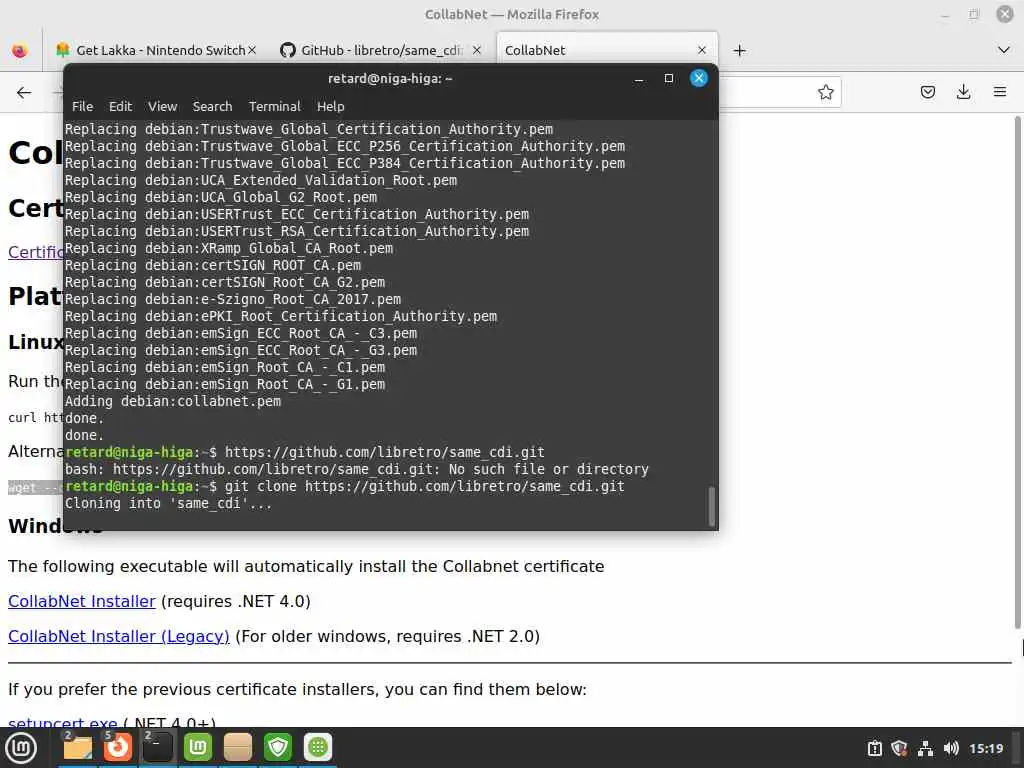Viewport: 1024px width, 768px height.
Task: Open terminal Edit menu
Action: [120, 106]
